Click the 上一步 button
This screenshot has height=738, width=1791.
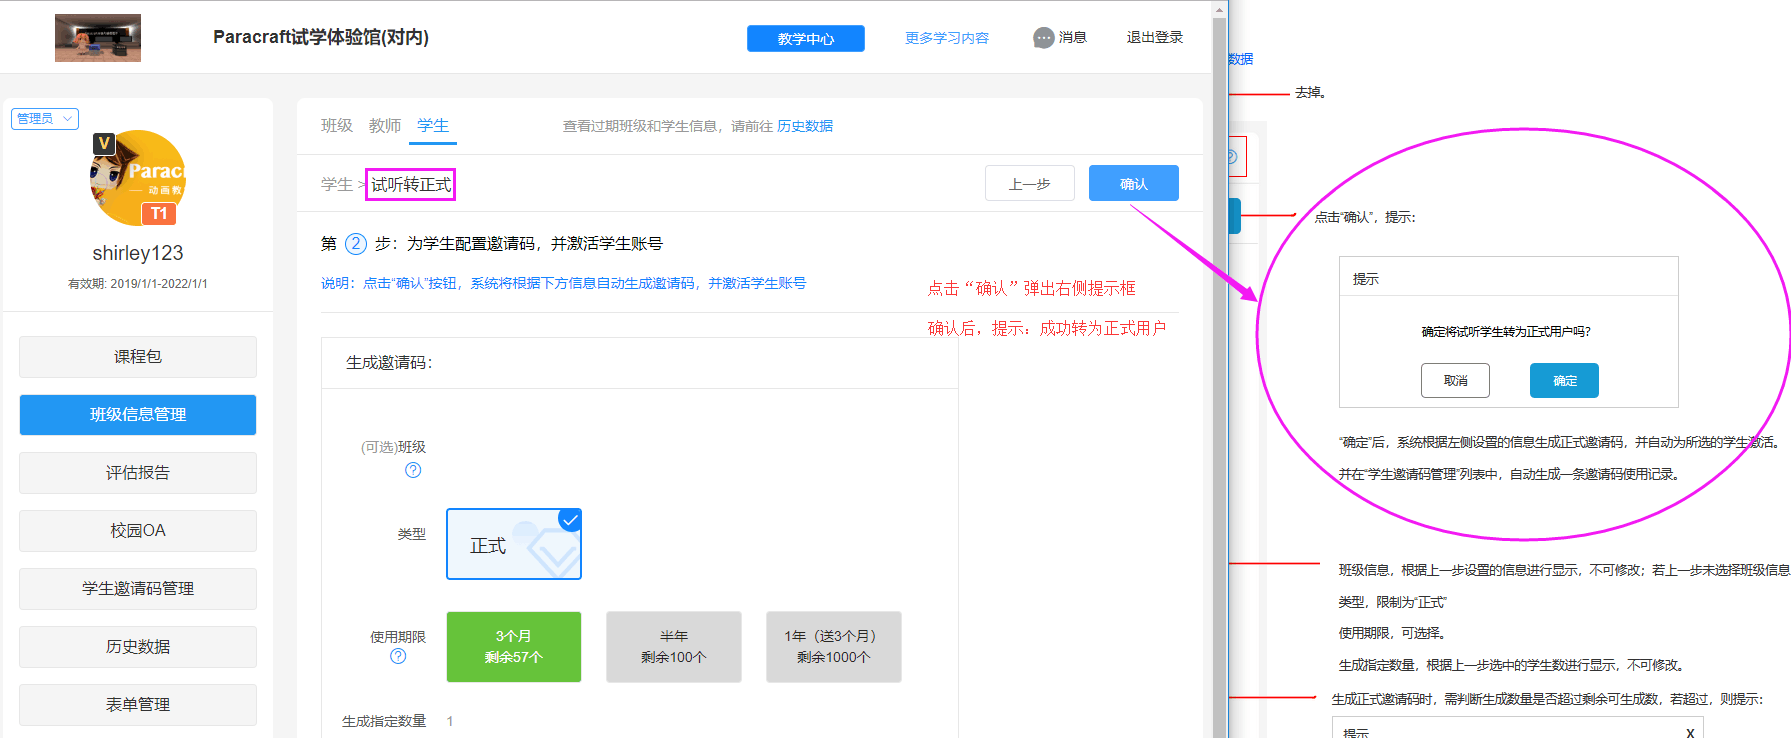pyautogui.click(x=1030, y=184)
